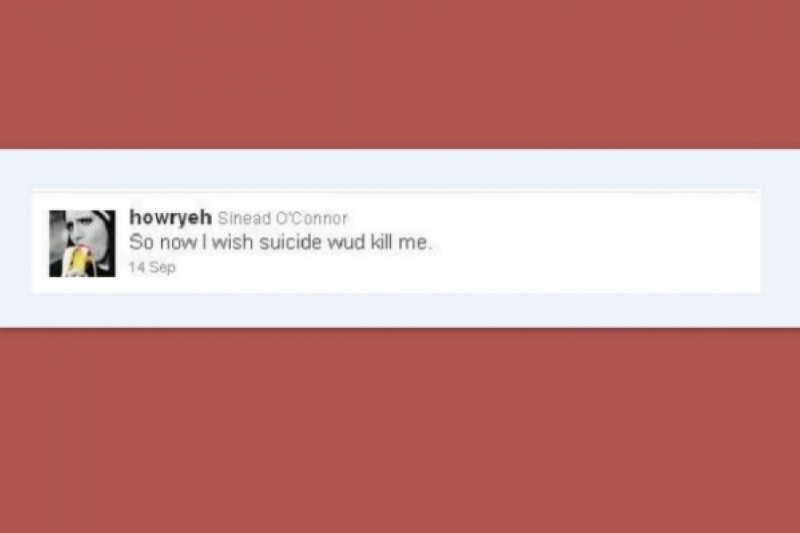The image size is (800, 533).
Task: Click the word 'wish' in the tweet
Action: 233,242
